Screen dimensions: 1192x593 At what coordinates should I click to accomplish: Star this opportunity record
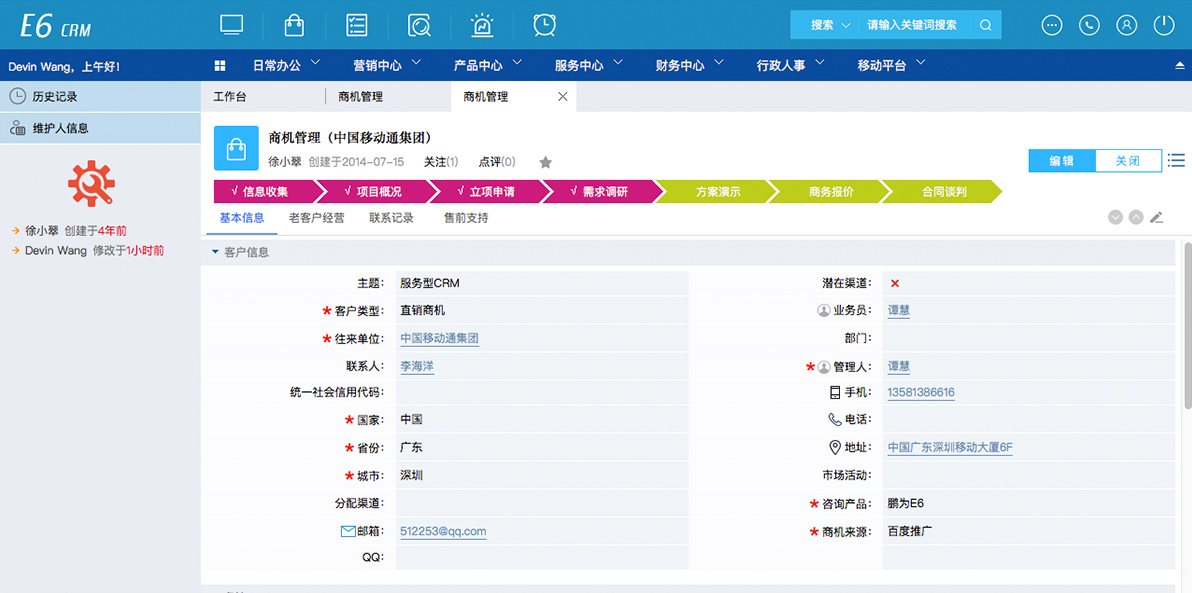(x=544, y=161)
